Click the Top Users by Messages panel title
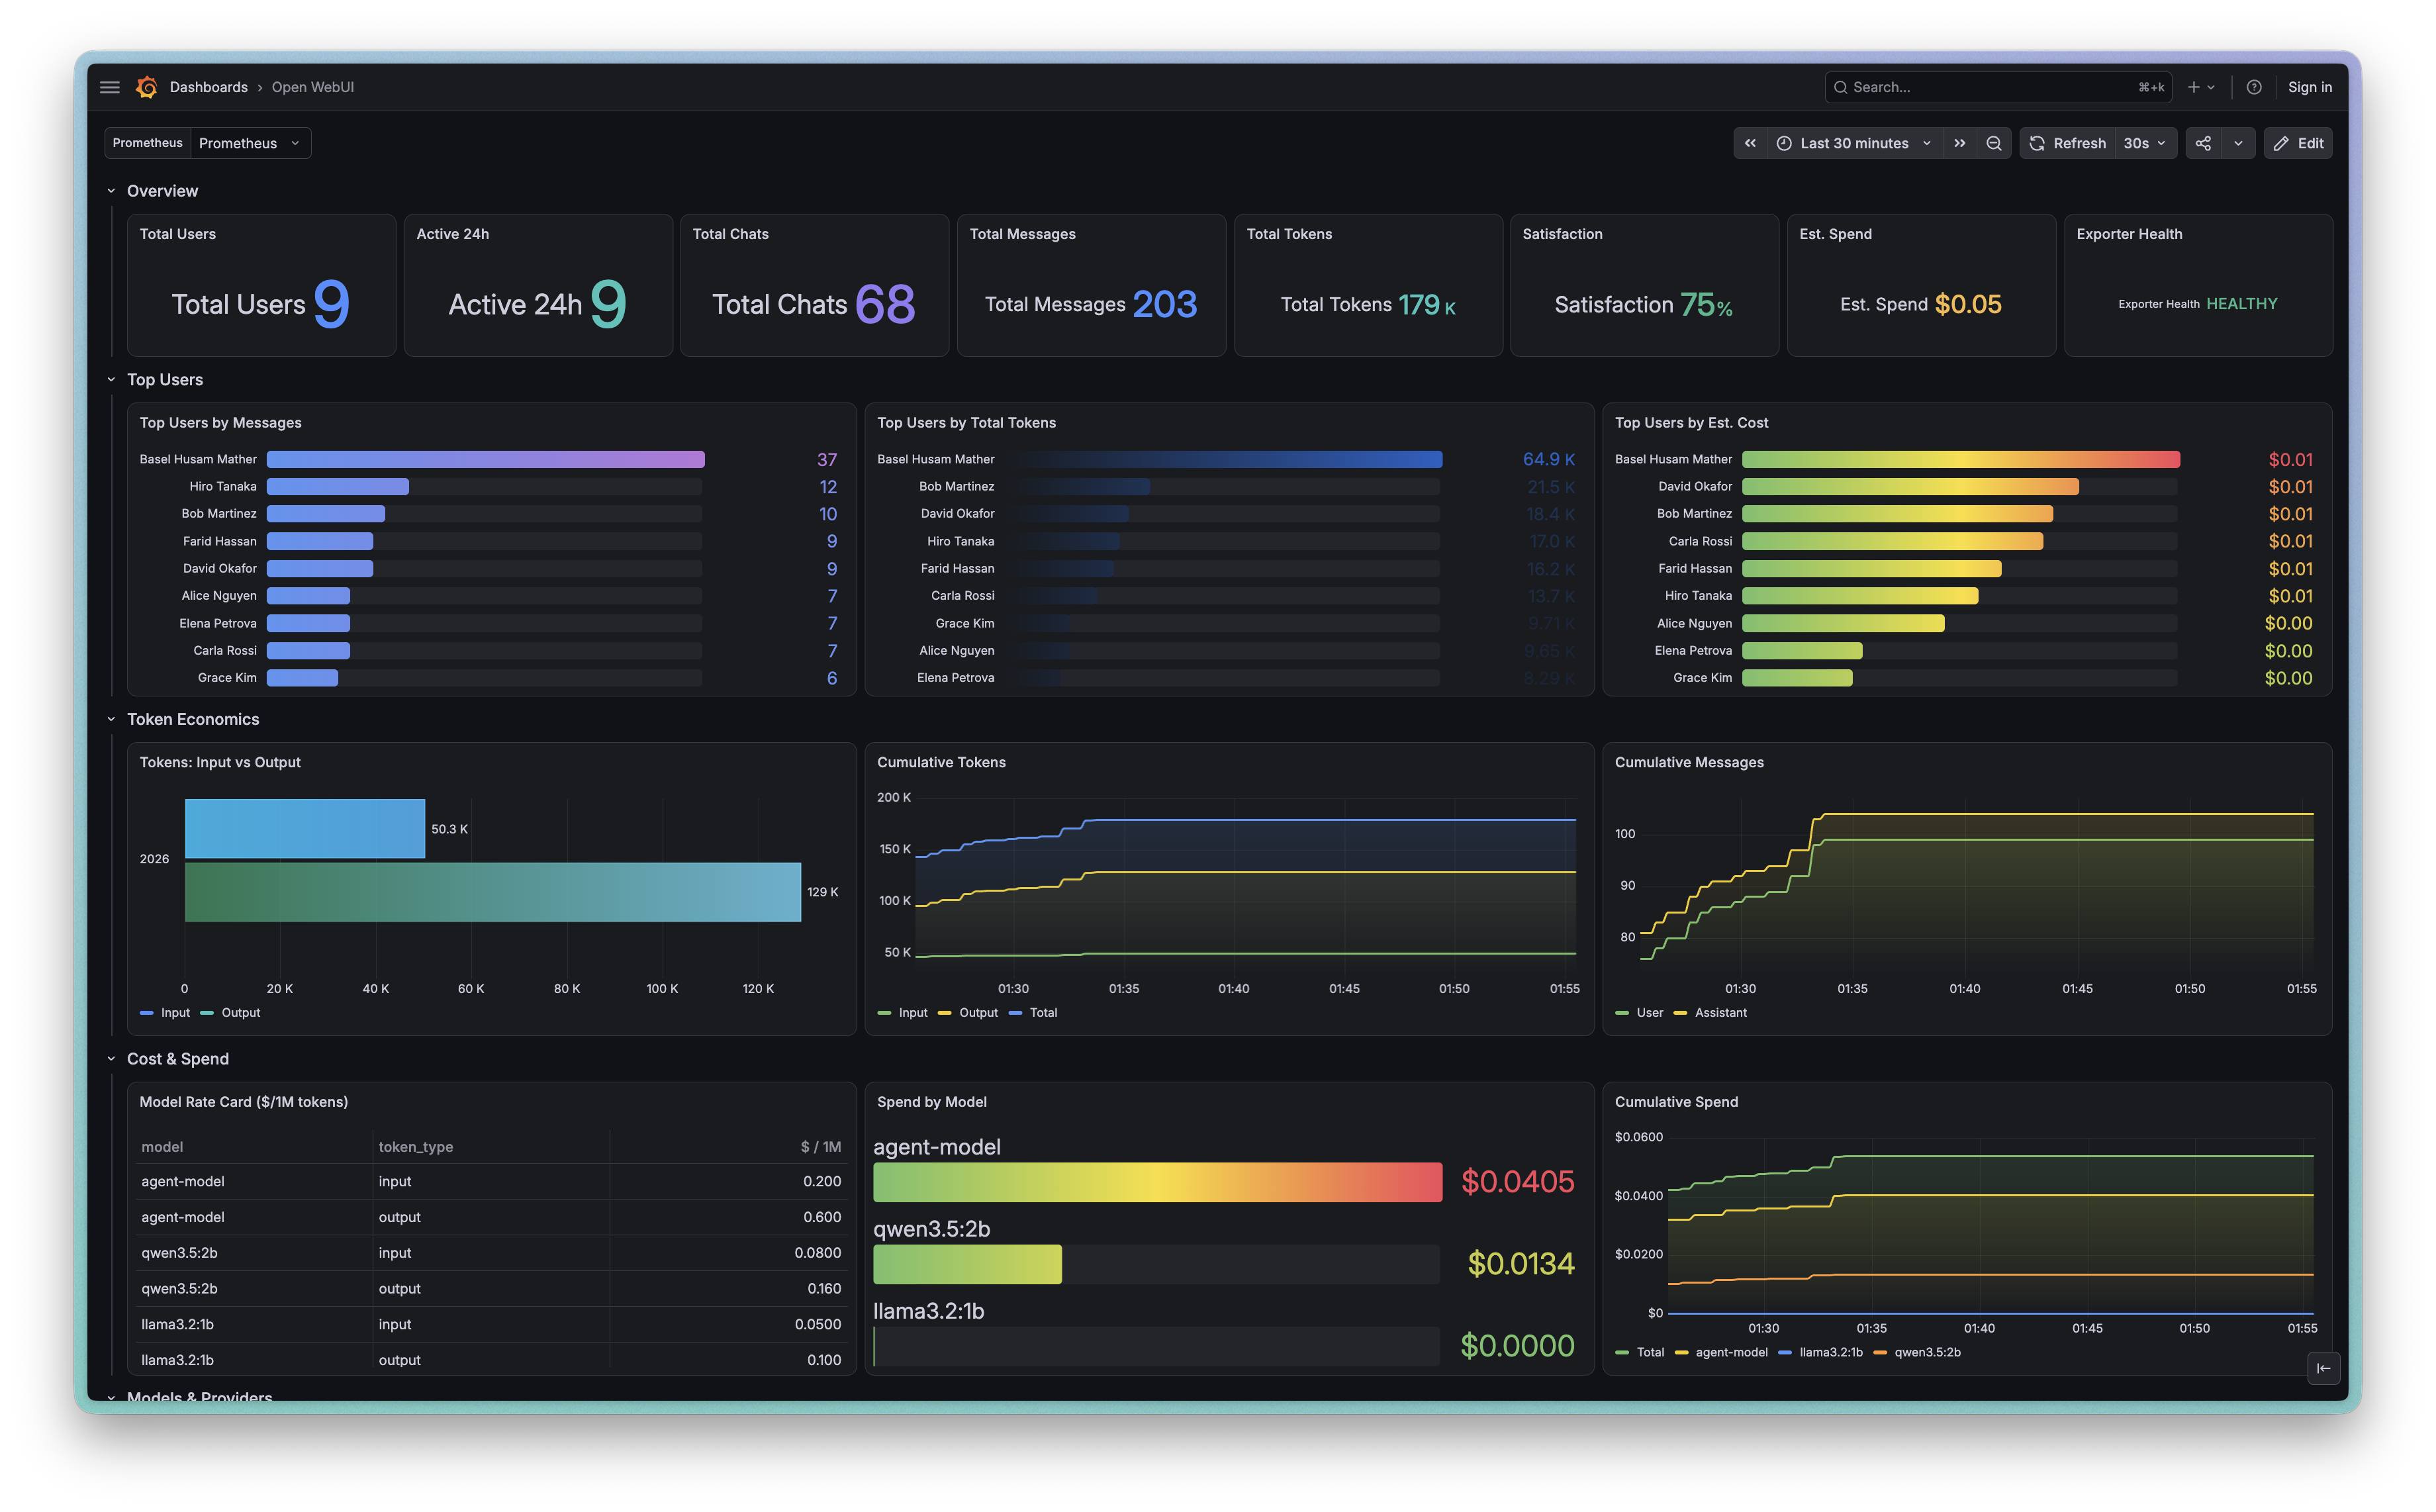This screenshot has width=2436, height=1512. click(220, 423)
